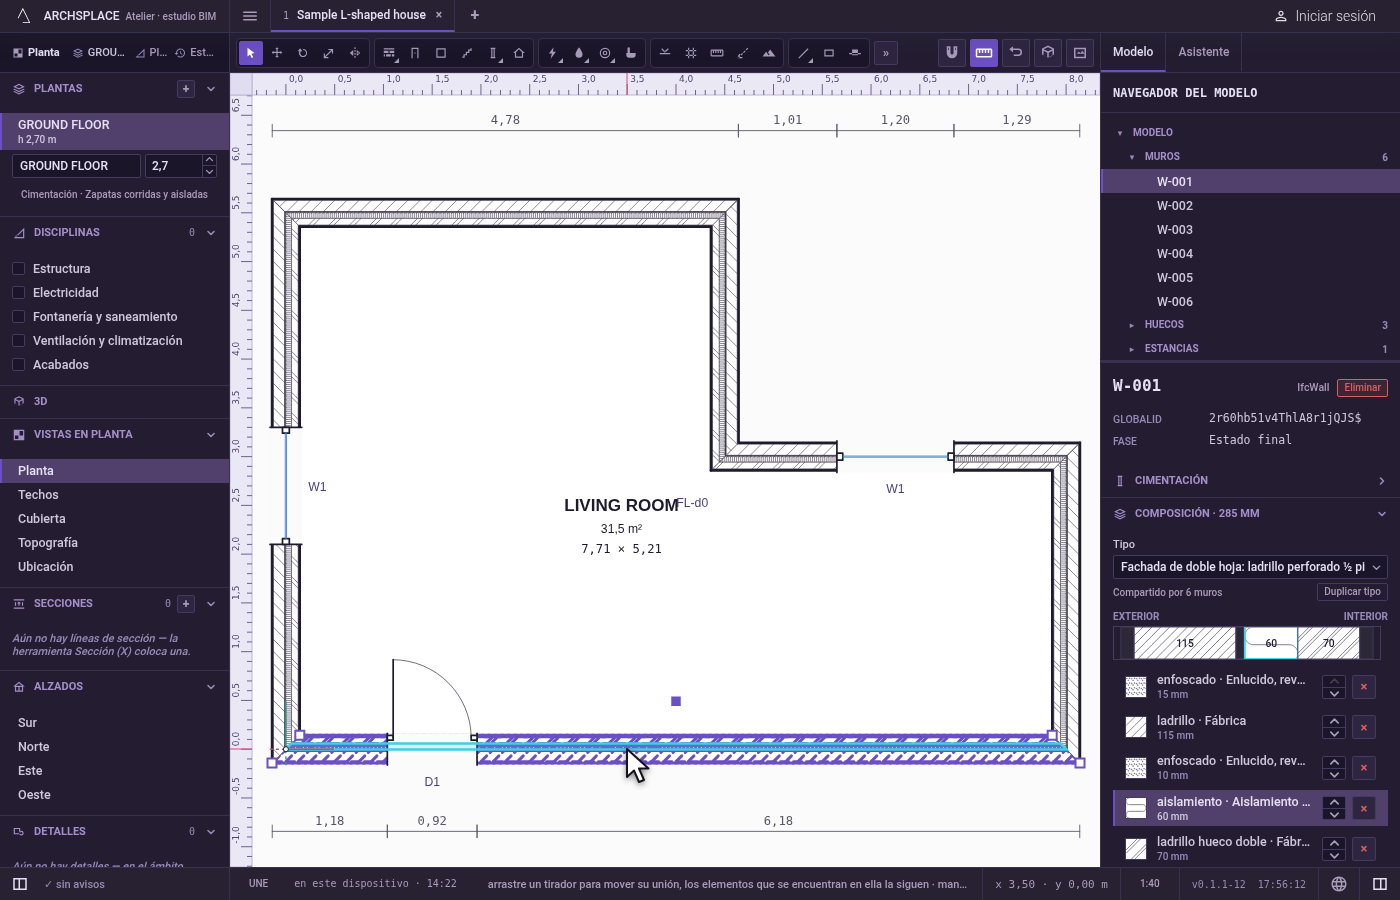Select the door tool icon
Viewport: 1400px width, 900px height.
(x=415, y=53)
